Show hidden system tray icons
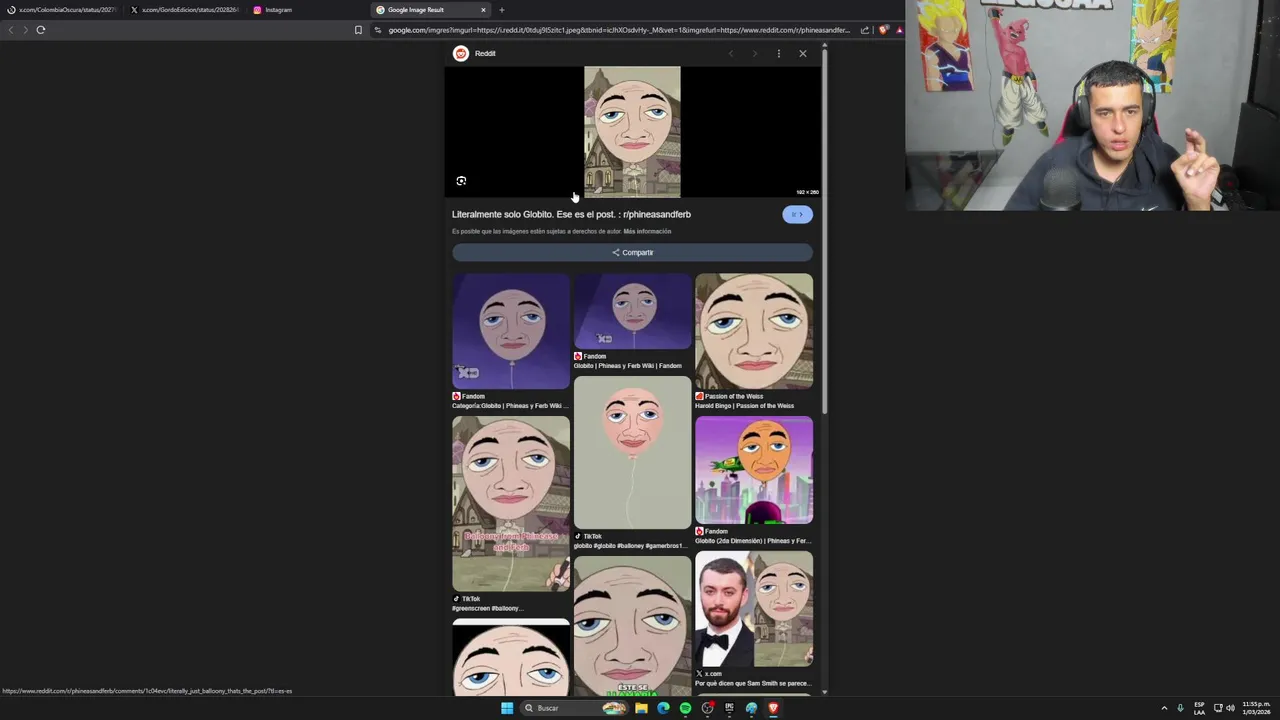1280x720 pixels. (1164, 708)
